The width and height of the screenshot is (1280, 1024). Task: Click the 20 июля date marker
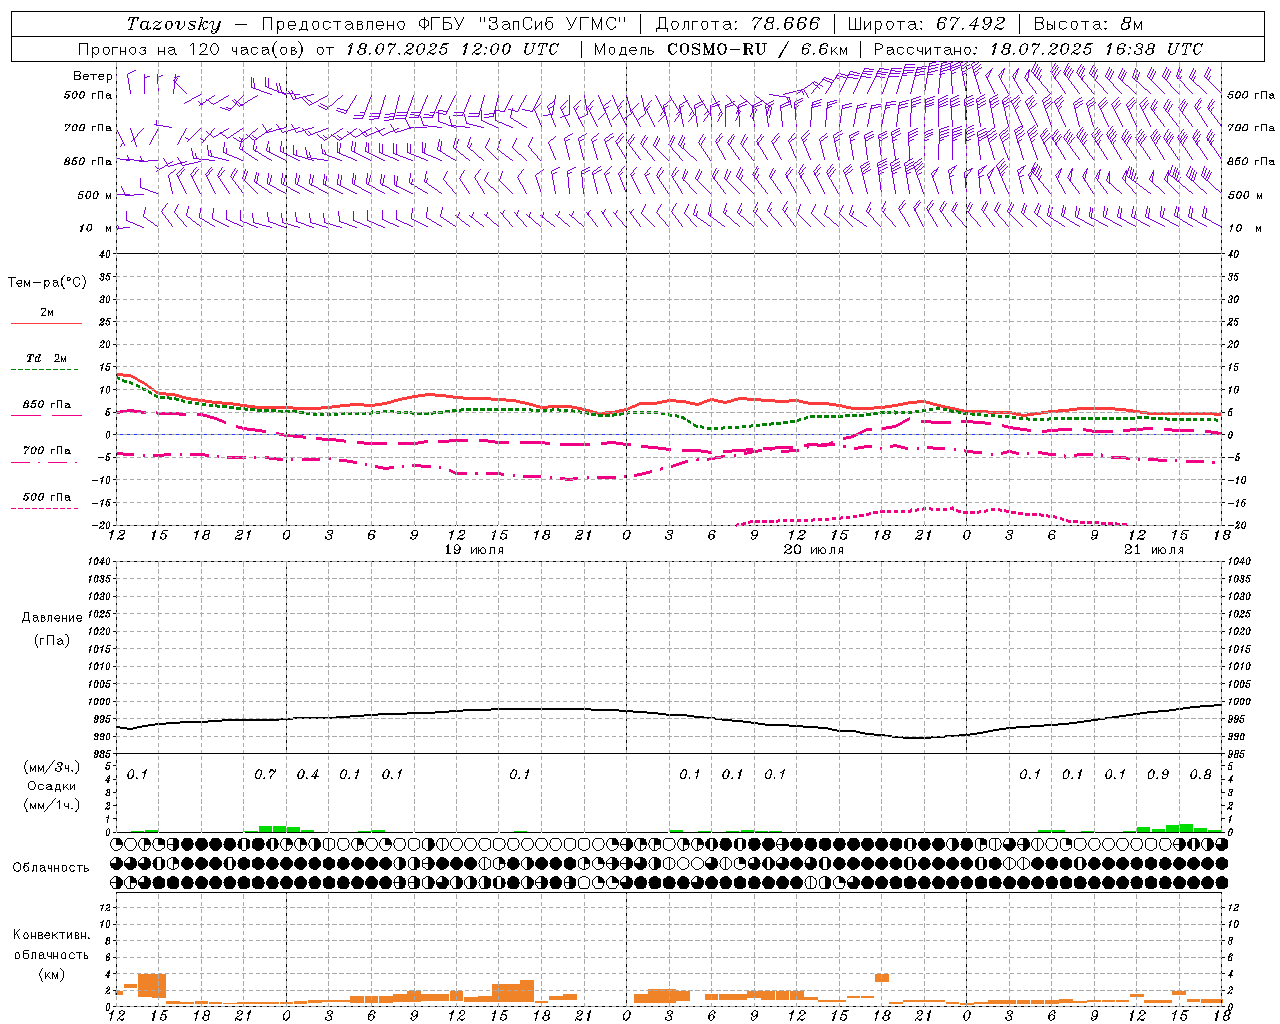pos(814,550)
